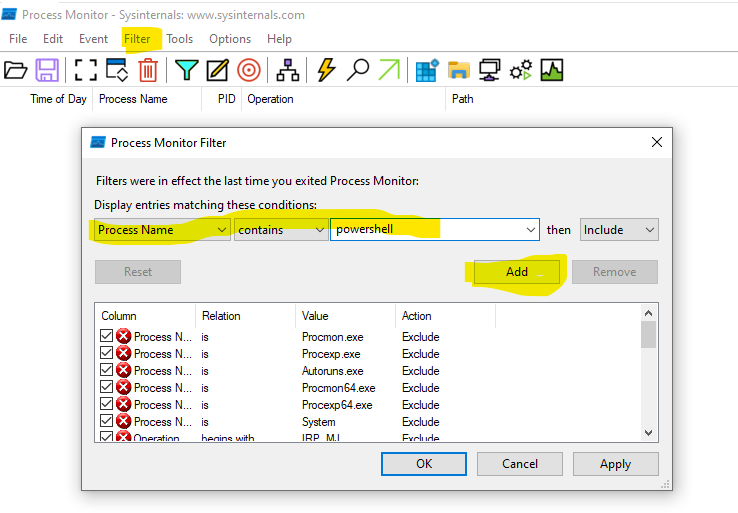Select the Procmon64.exe value text
Screen dimensions: 738x513
338,388
